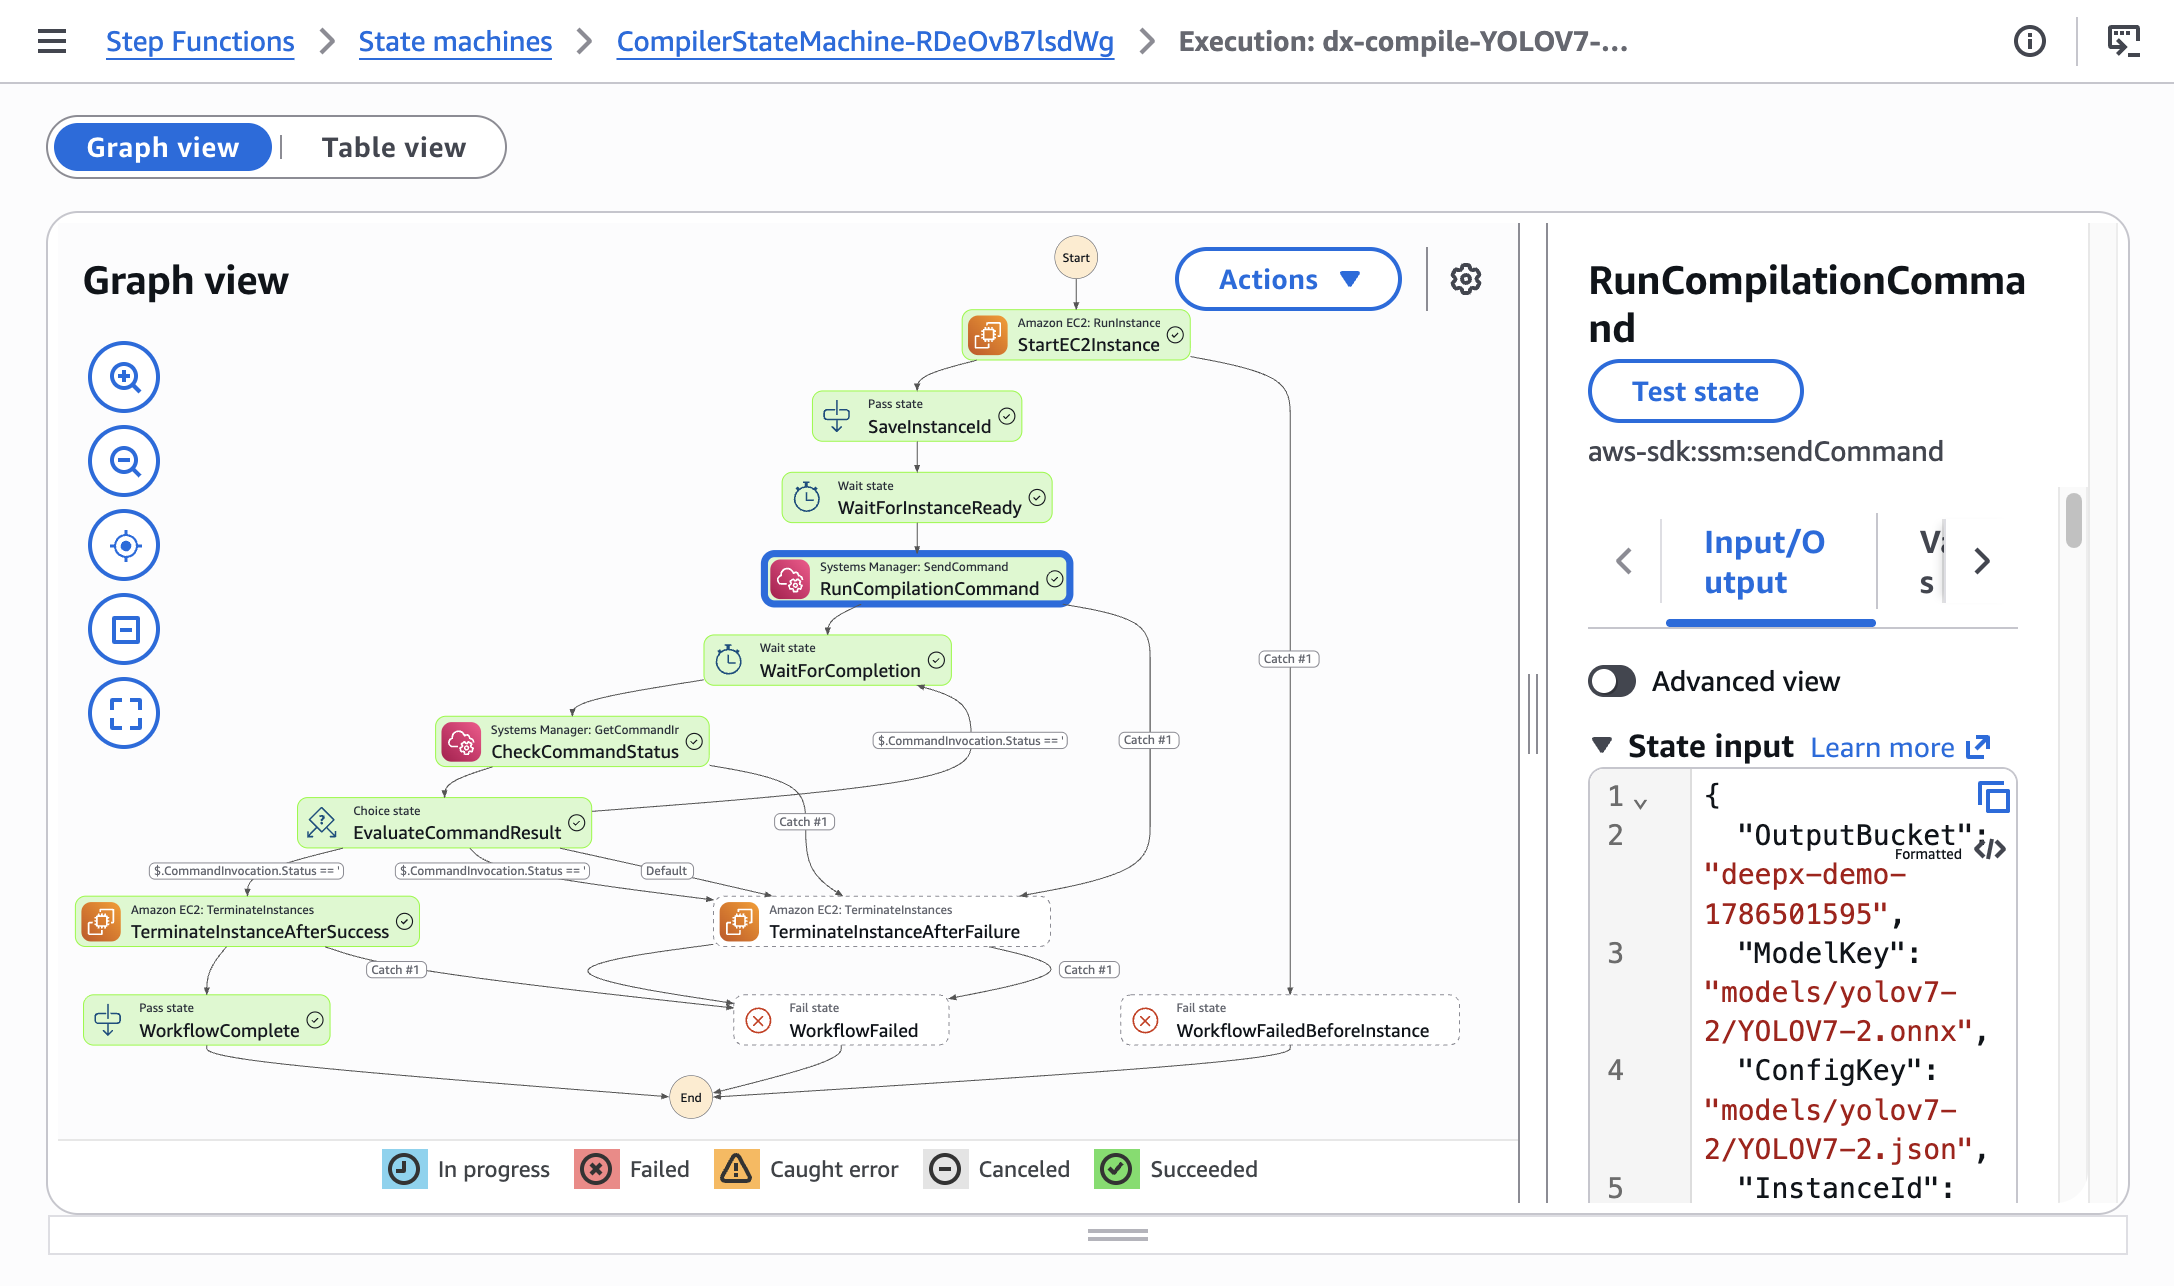Click the Canceled legend entry
This screenshot has width=2174, height=1286.
click(x=996, y=1169)
